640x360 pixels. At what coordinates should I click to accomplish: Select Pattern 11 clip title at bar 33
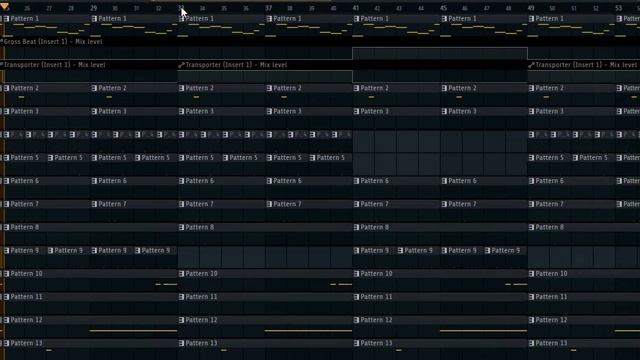click(201, 297)
